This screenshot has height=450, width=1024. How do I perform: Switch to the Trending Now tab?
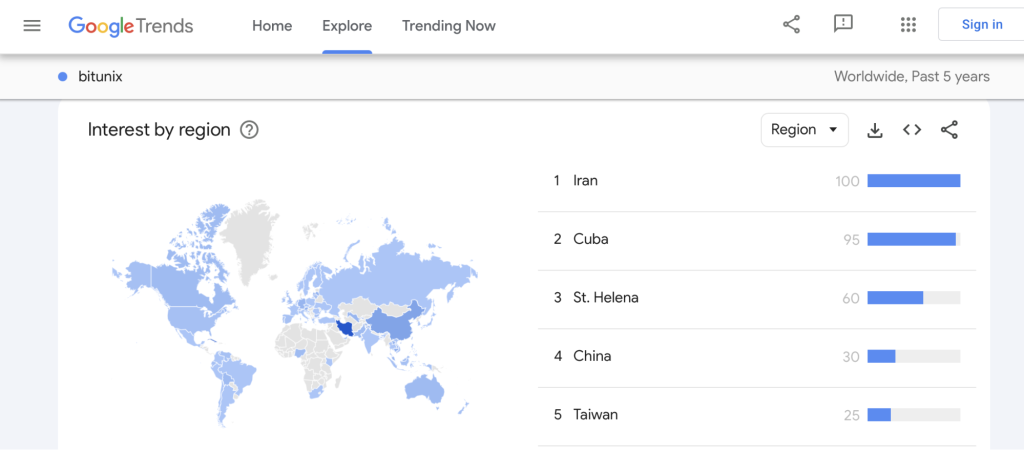click(x=448, y=26)
